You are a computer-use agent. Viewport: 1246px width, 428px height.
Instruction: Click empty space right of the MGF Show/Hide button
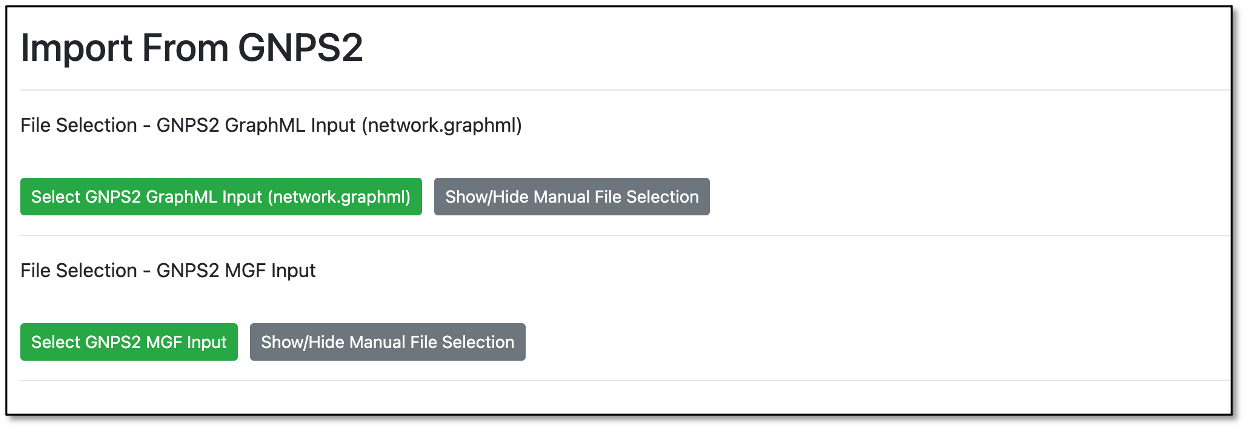(x=878, y=342)
